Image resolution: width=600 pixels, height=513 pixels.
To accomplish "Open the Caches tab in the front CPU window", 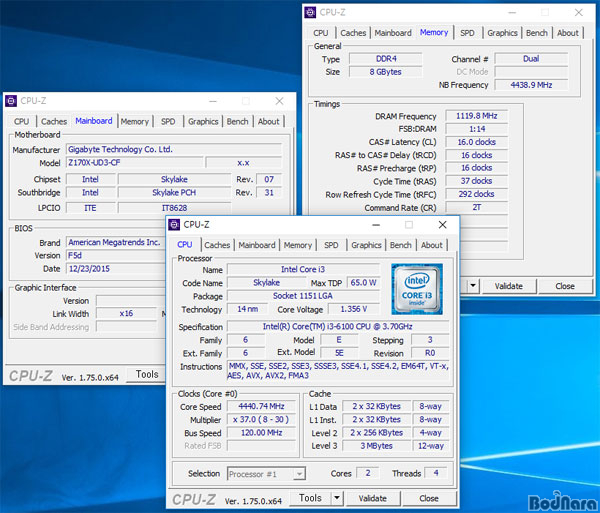I will coord(217,245).
